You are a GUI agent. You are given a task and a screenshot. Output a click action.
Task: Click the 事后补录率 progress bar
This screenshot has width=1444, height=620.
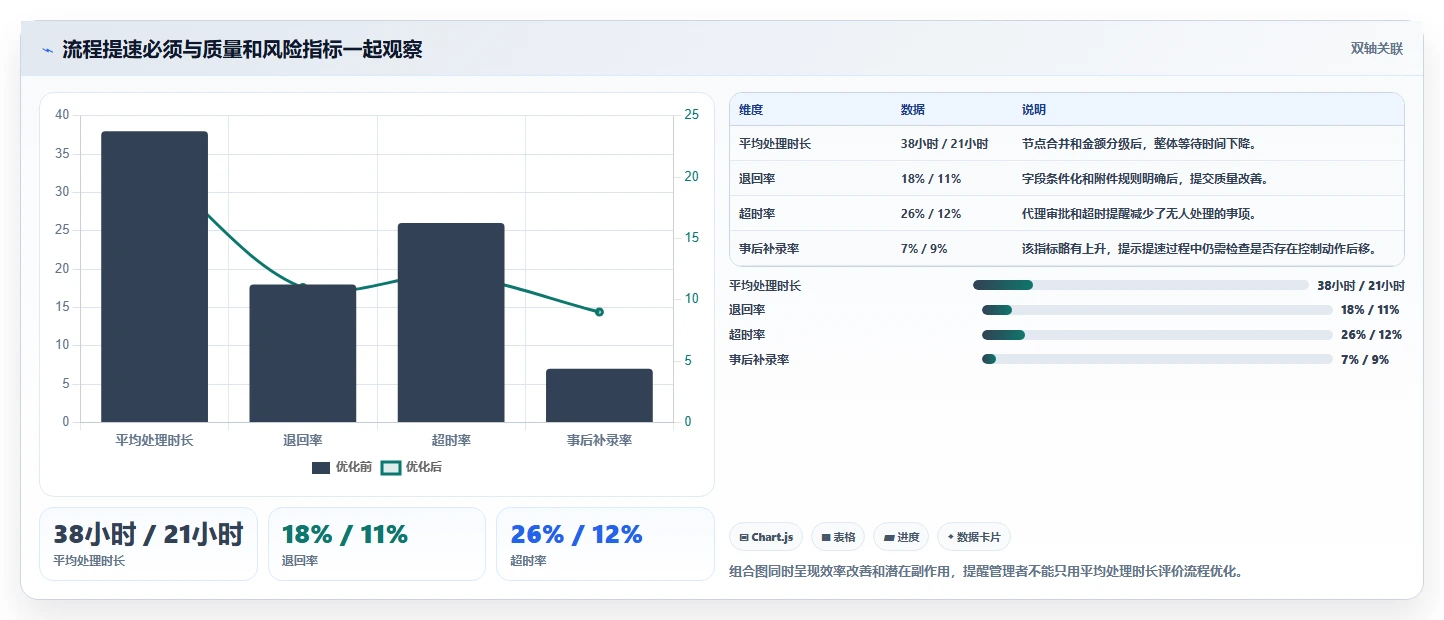click(1157, 359)
